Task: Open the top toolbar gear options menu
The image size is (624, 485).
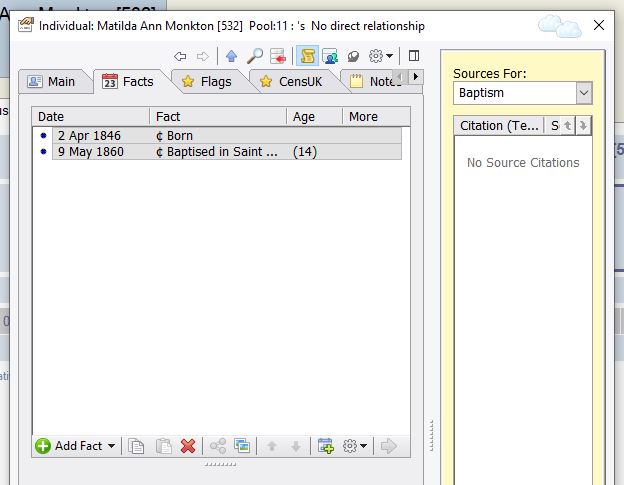Action: pyautogui.click(x=381, y=56)
